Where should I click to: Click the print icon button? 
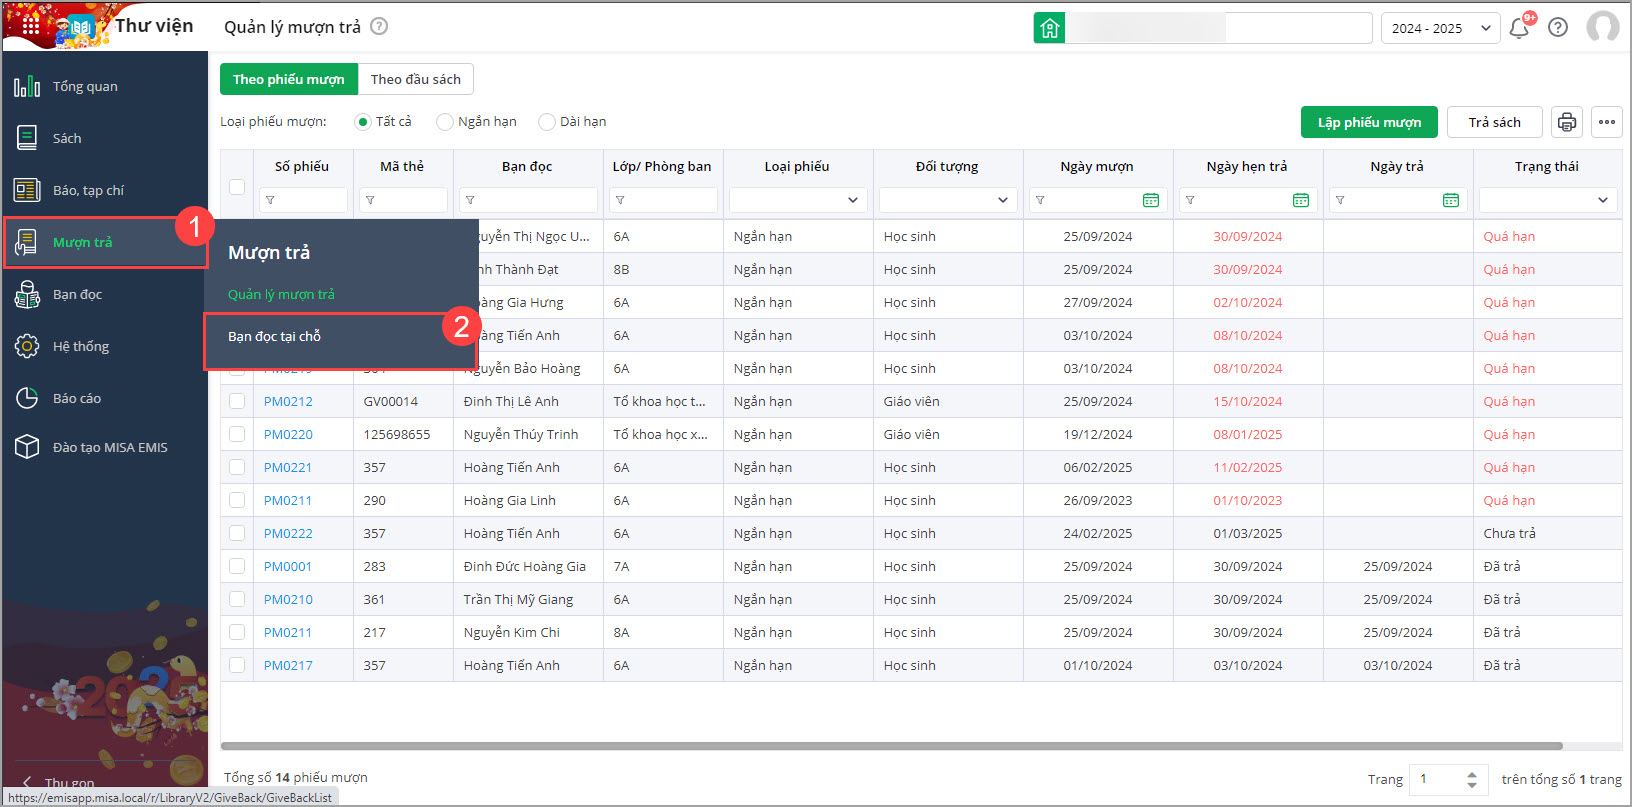point(1567,122)
